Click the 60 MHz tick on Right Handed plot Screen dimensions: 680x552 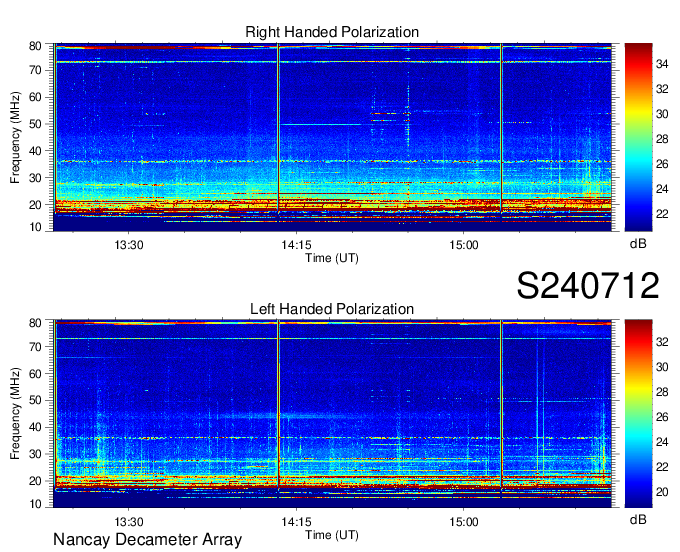click(x=35, y=97)
